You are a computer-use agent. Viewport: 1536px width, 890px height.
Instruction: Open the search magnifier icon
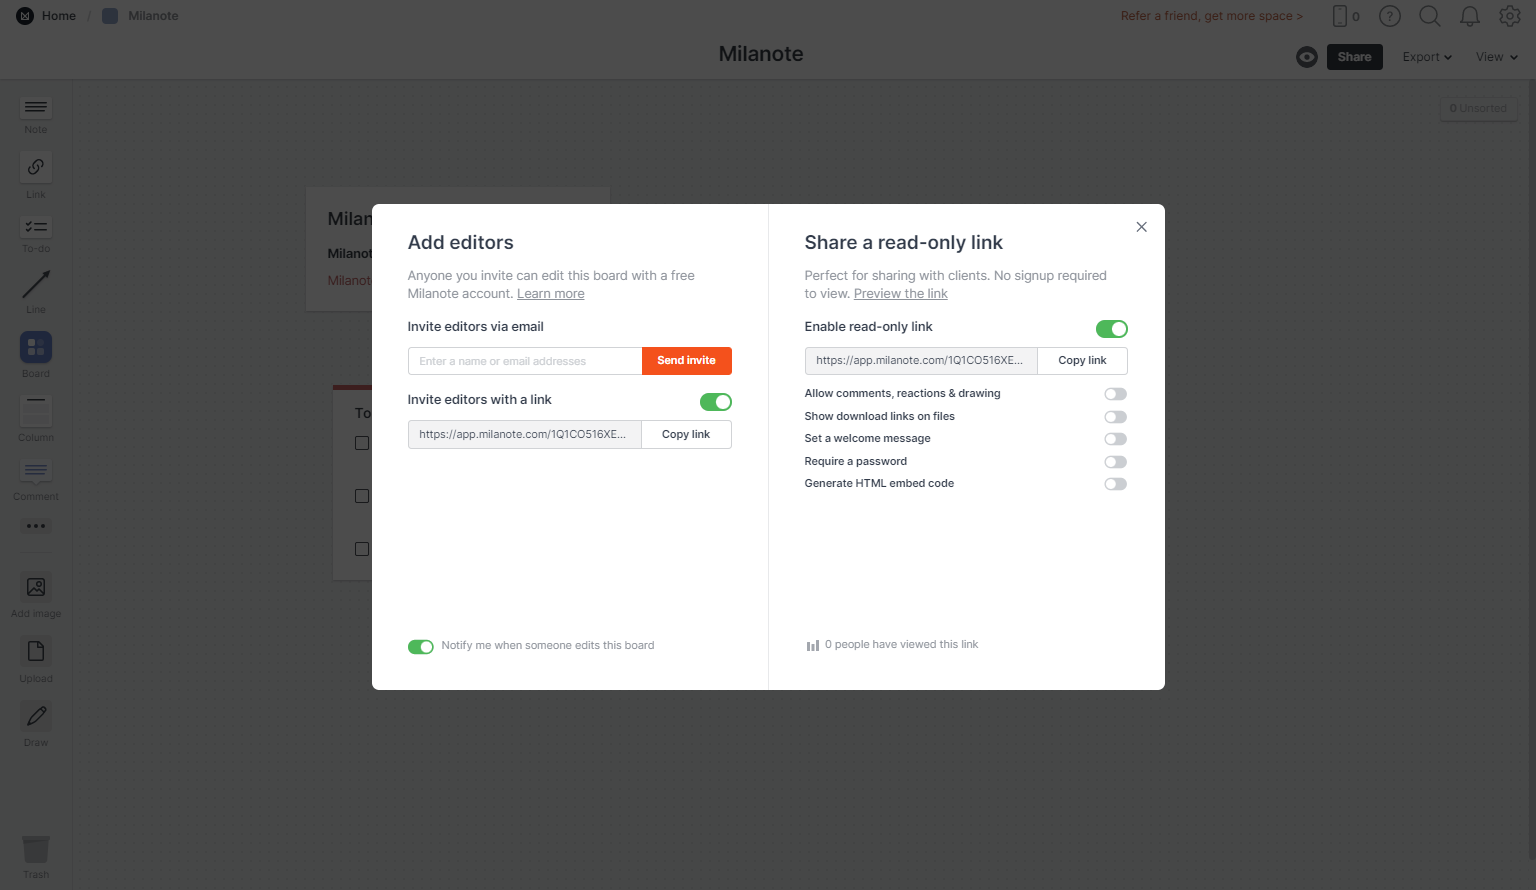(x=1430, y=16)
